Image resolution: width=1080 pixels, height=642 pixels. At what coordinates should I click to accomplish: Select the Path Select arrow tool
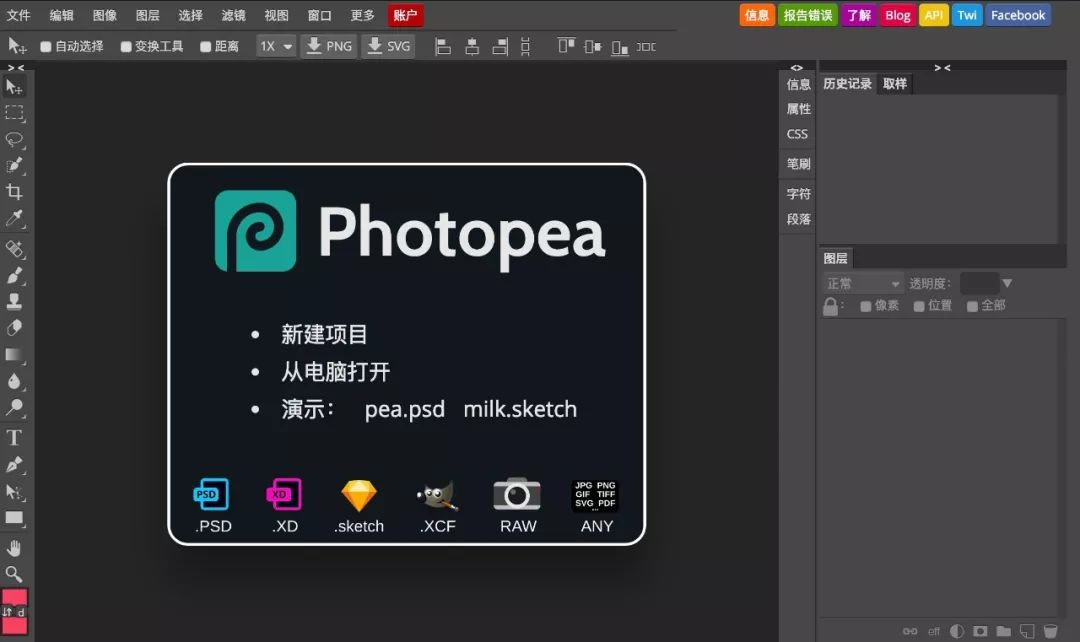[14, 492]
